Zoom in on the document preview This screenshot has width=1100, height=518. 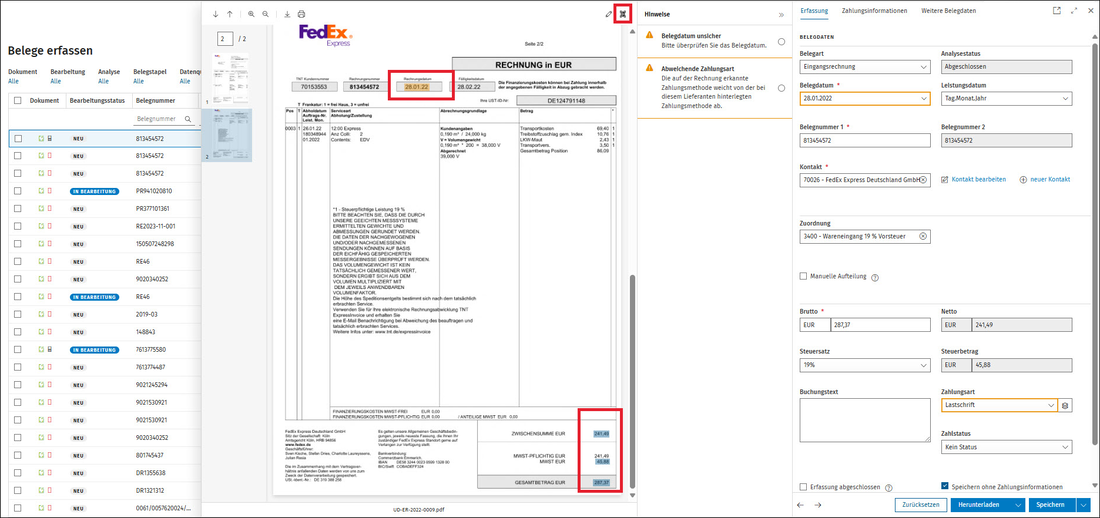251,14
